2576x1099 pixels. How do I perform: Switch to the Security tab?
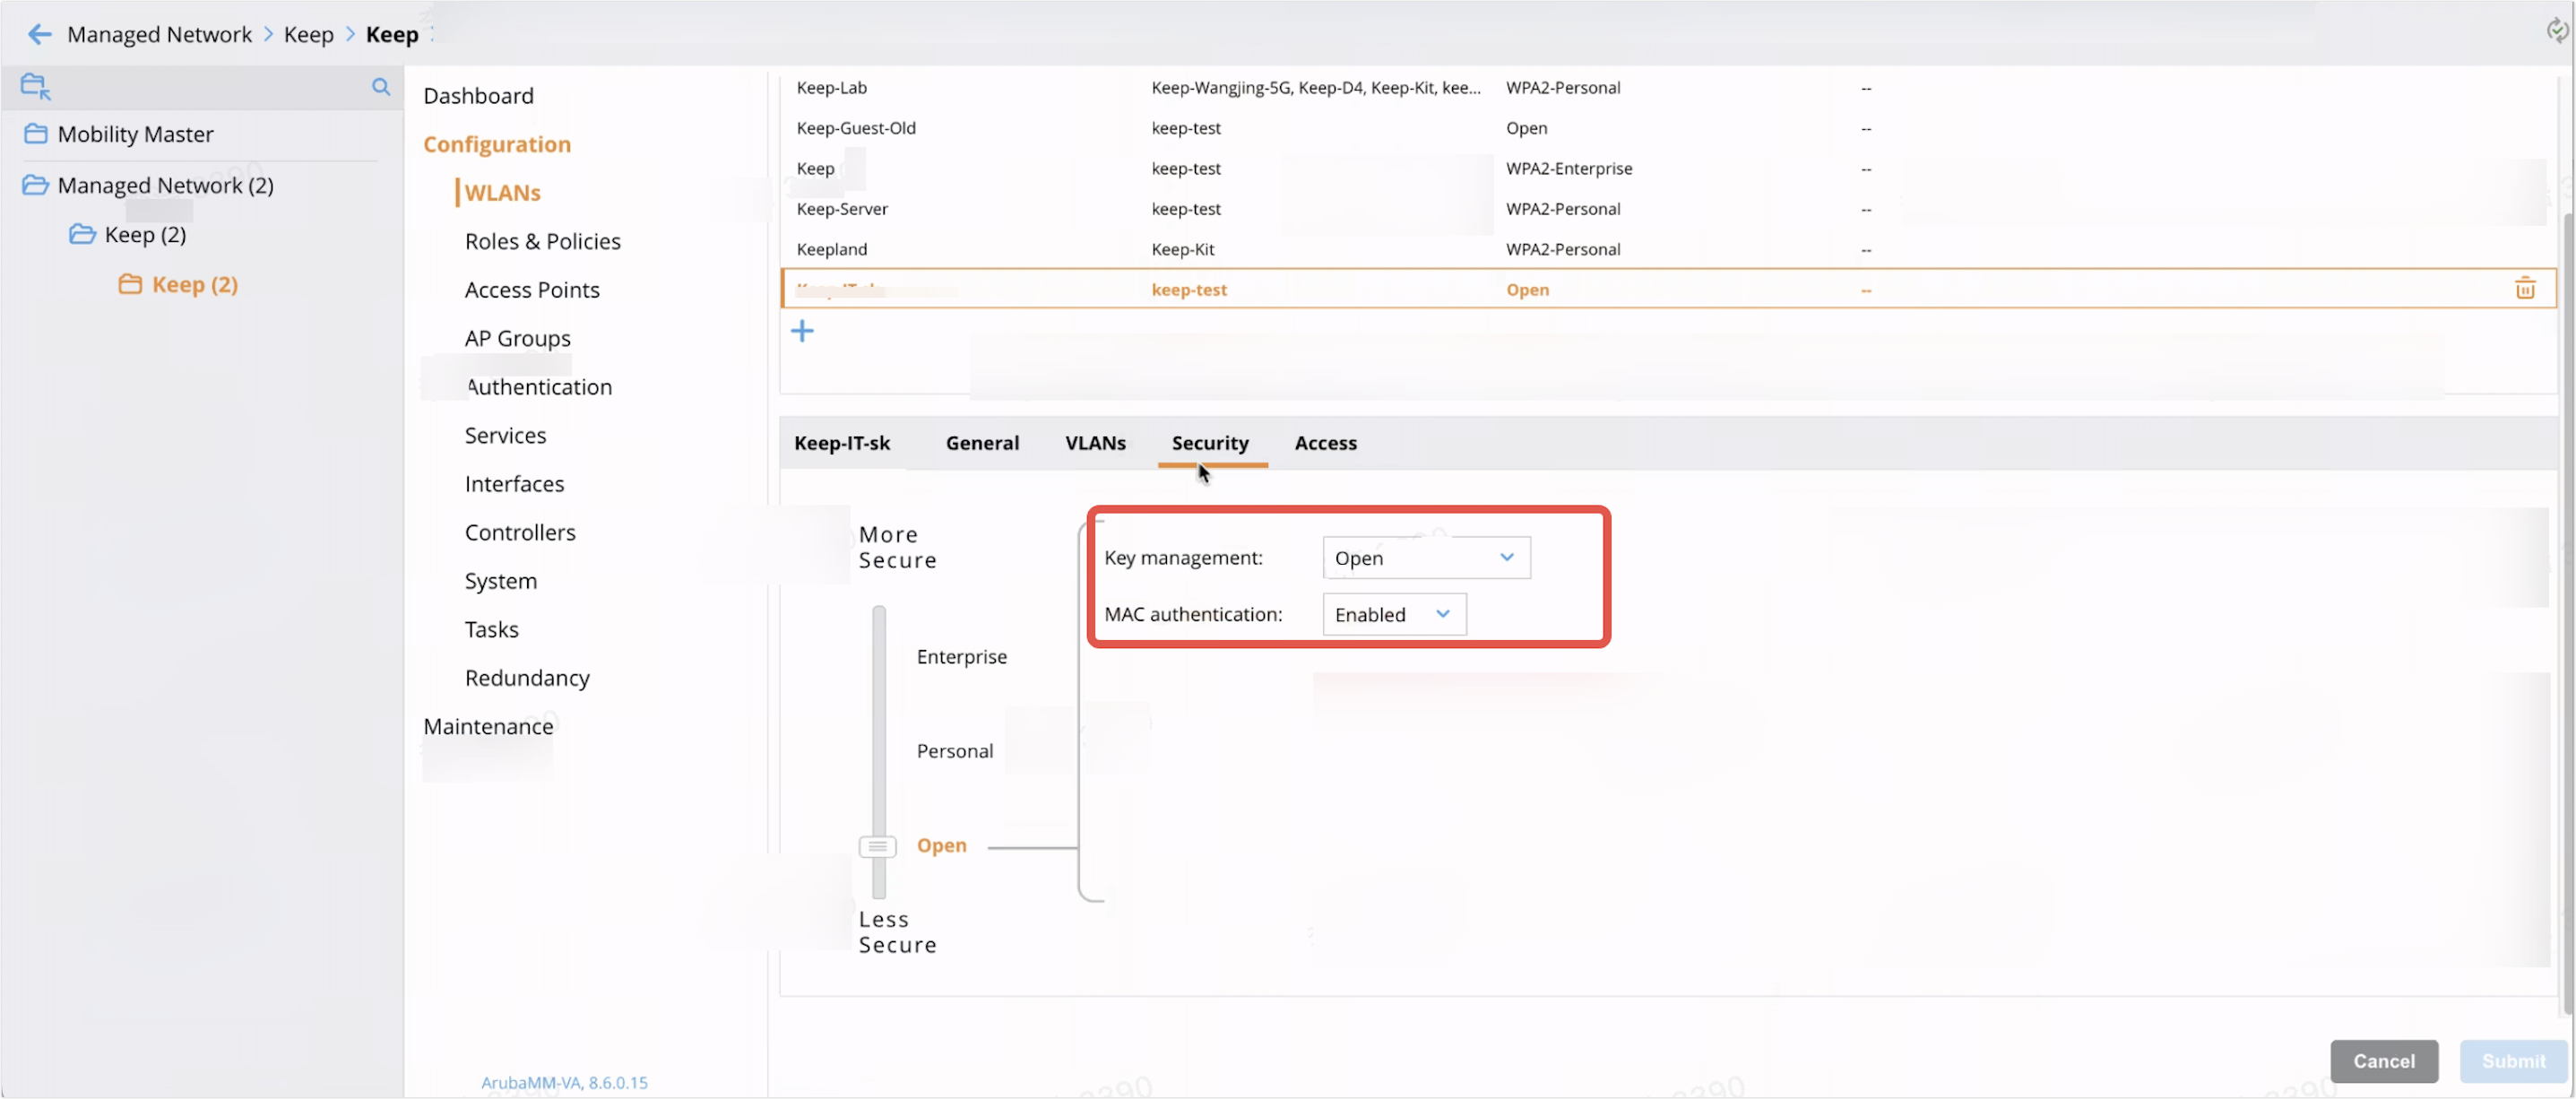(x=1210, y=443)
